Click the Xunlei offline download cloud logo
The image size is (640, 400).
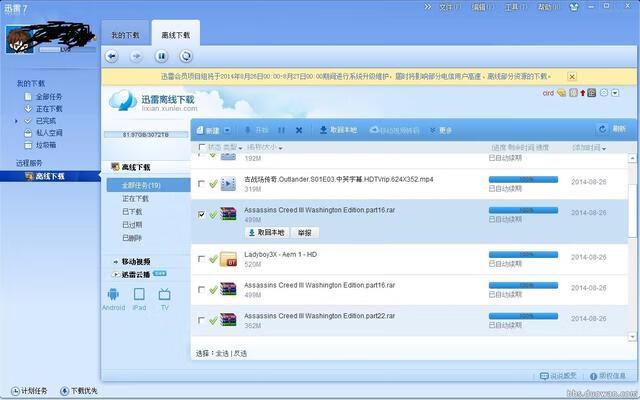pos(122,100)
